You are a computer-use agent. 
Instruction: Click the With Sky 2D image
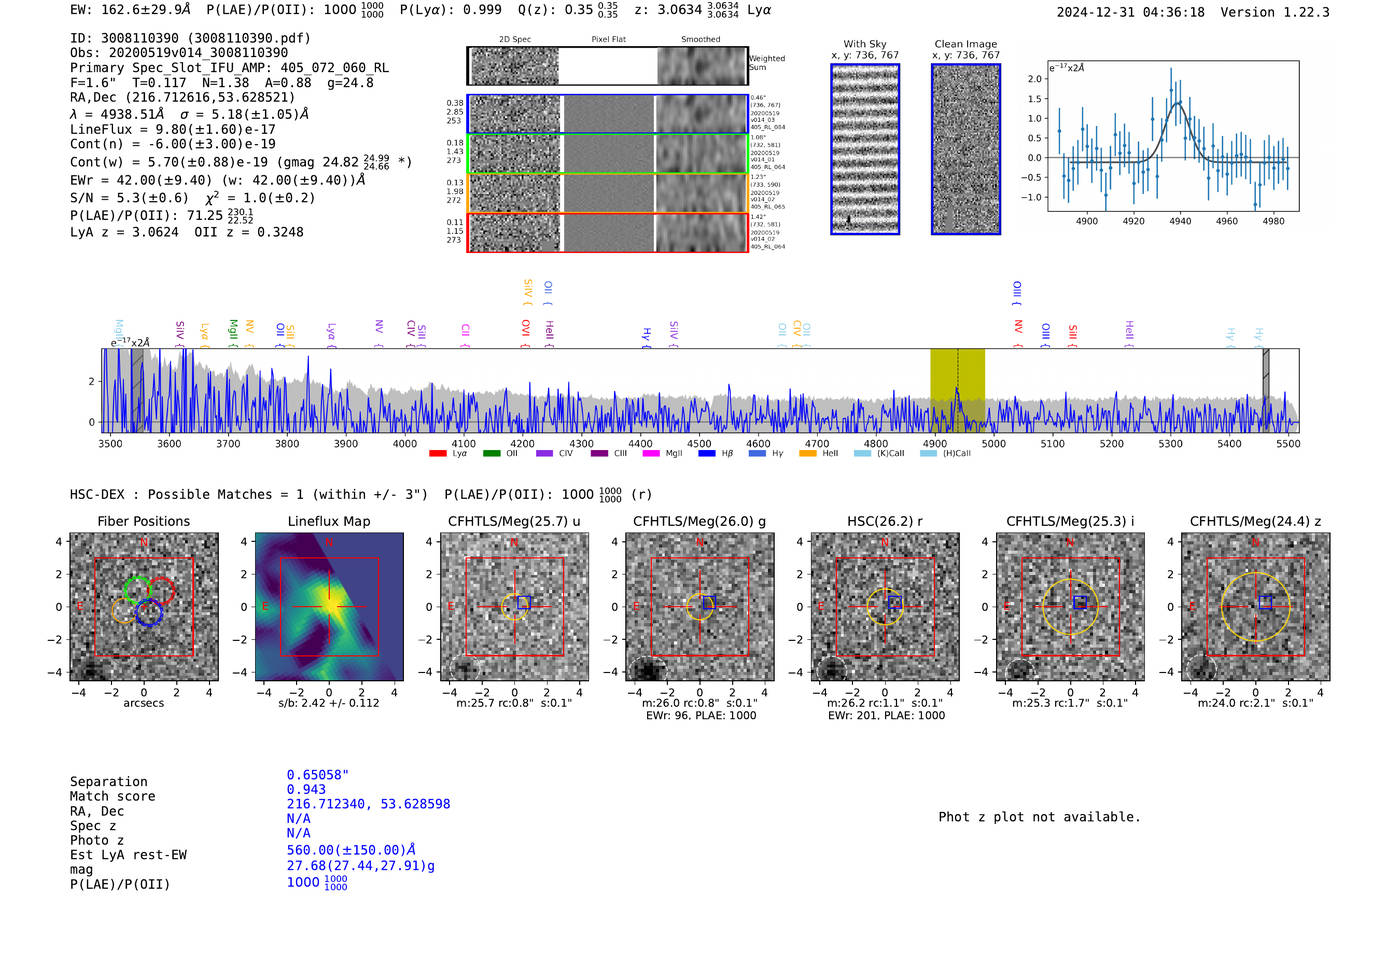pyautogui.click(x=865, y=149)
